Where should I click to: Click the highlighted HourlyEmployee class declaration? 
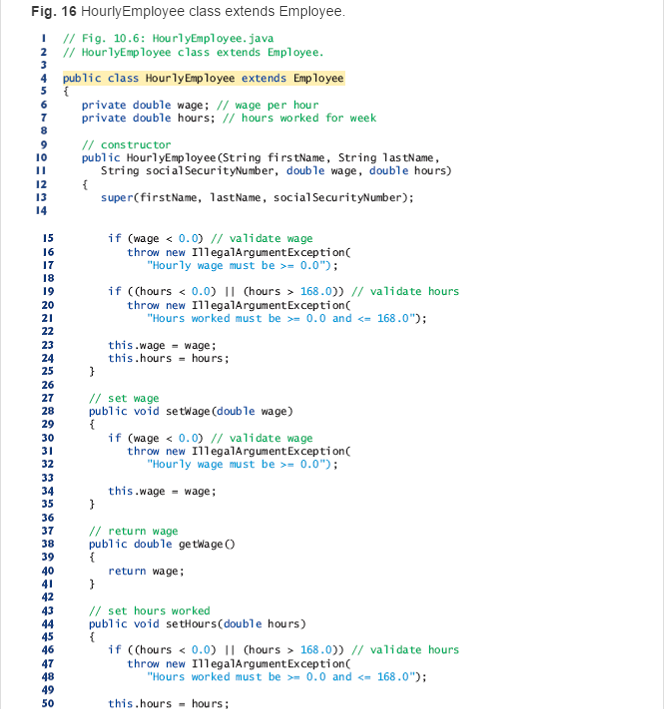pos(203,78)
